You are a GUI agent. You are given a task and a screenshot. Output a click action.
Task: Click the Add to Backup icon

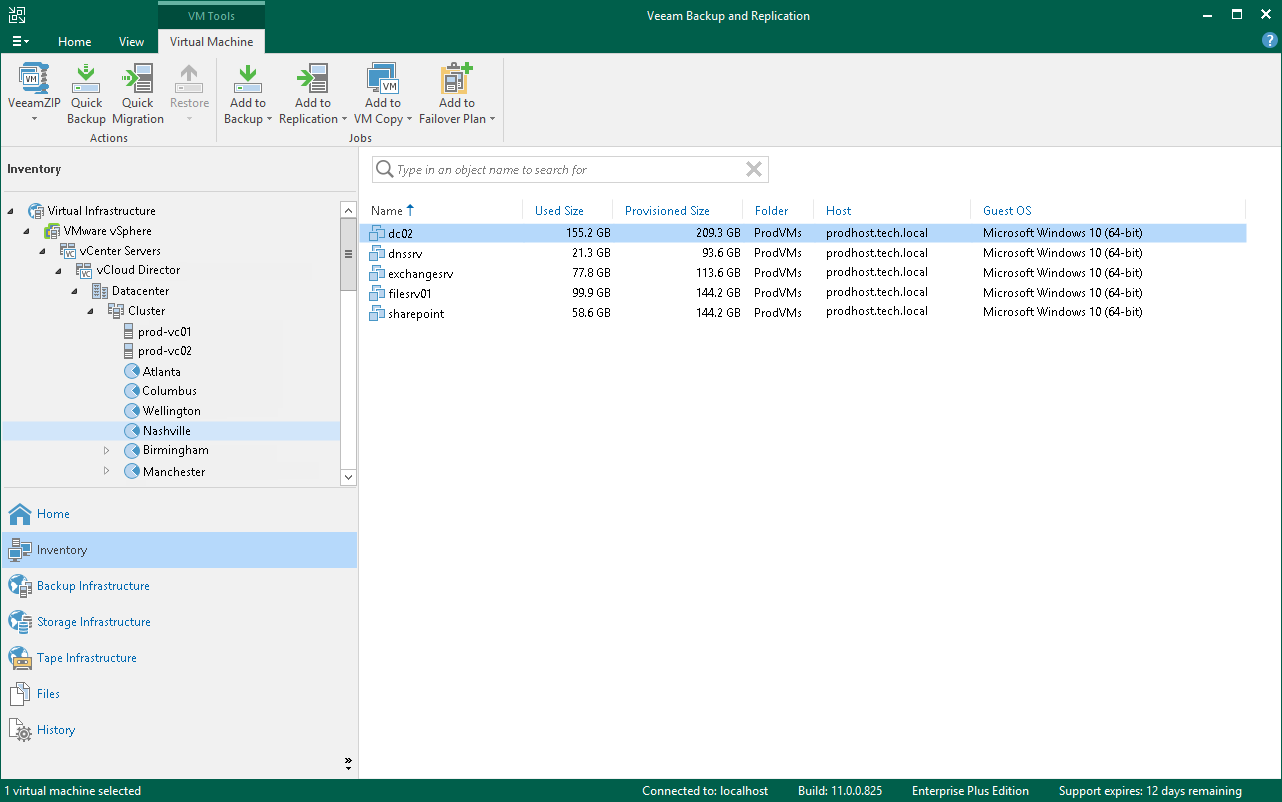pos(248,79)
